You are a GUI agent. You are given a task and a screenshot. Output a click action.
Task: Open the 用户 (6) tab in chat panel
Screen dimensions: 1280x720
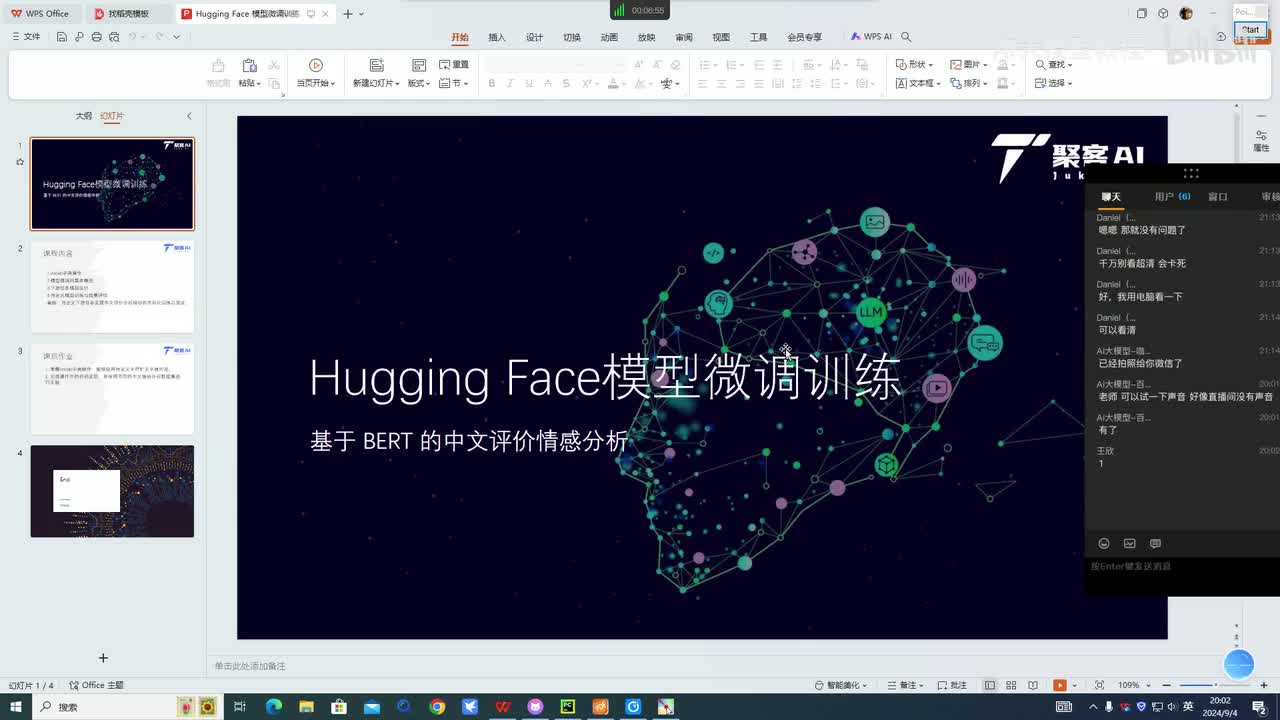coord(1172,197)
